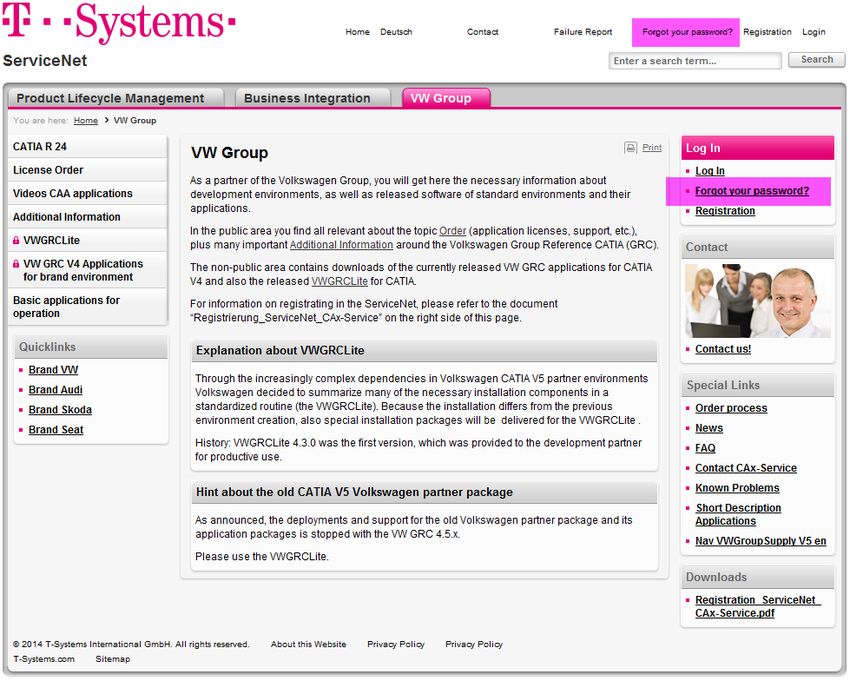Open the Known Problems link

coord(737,489)
